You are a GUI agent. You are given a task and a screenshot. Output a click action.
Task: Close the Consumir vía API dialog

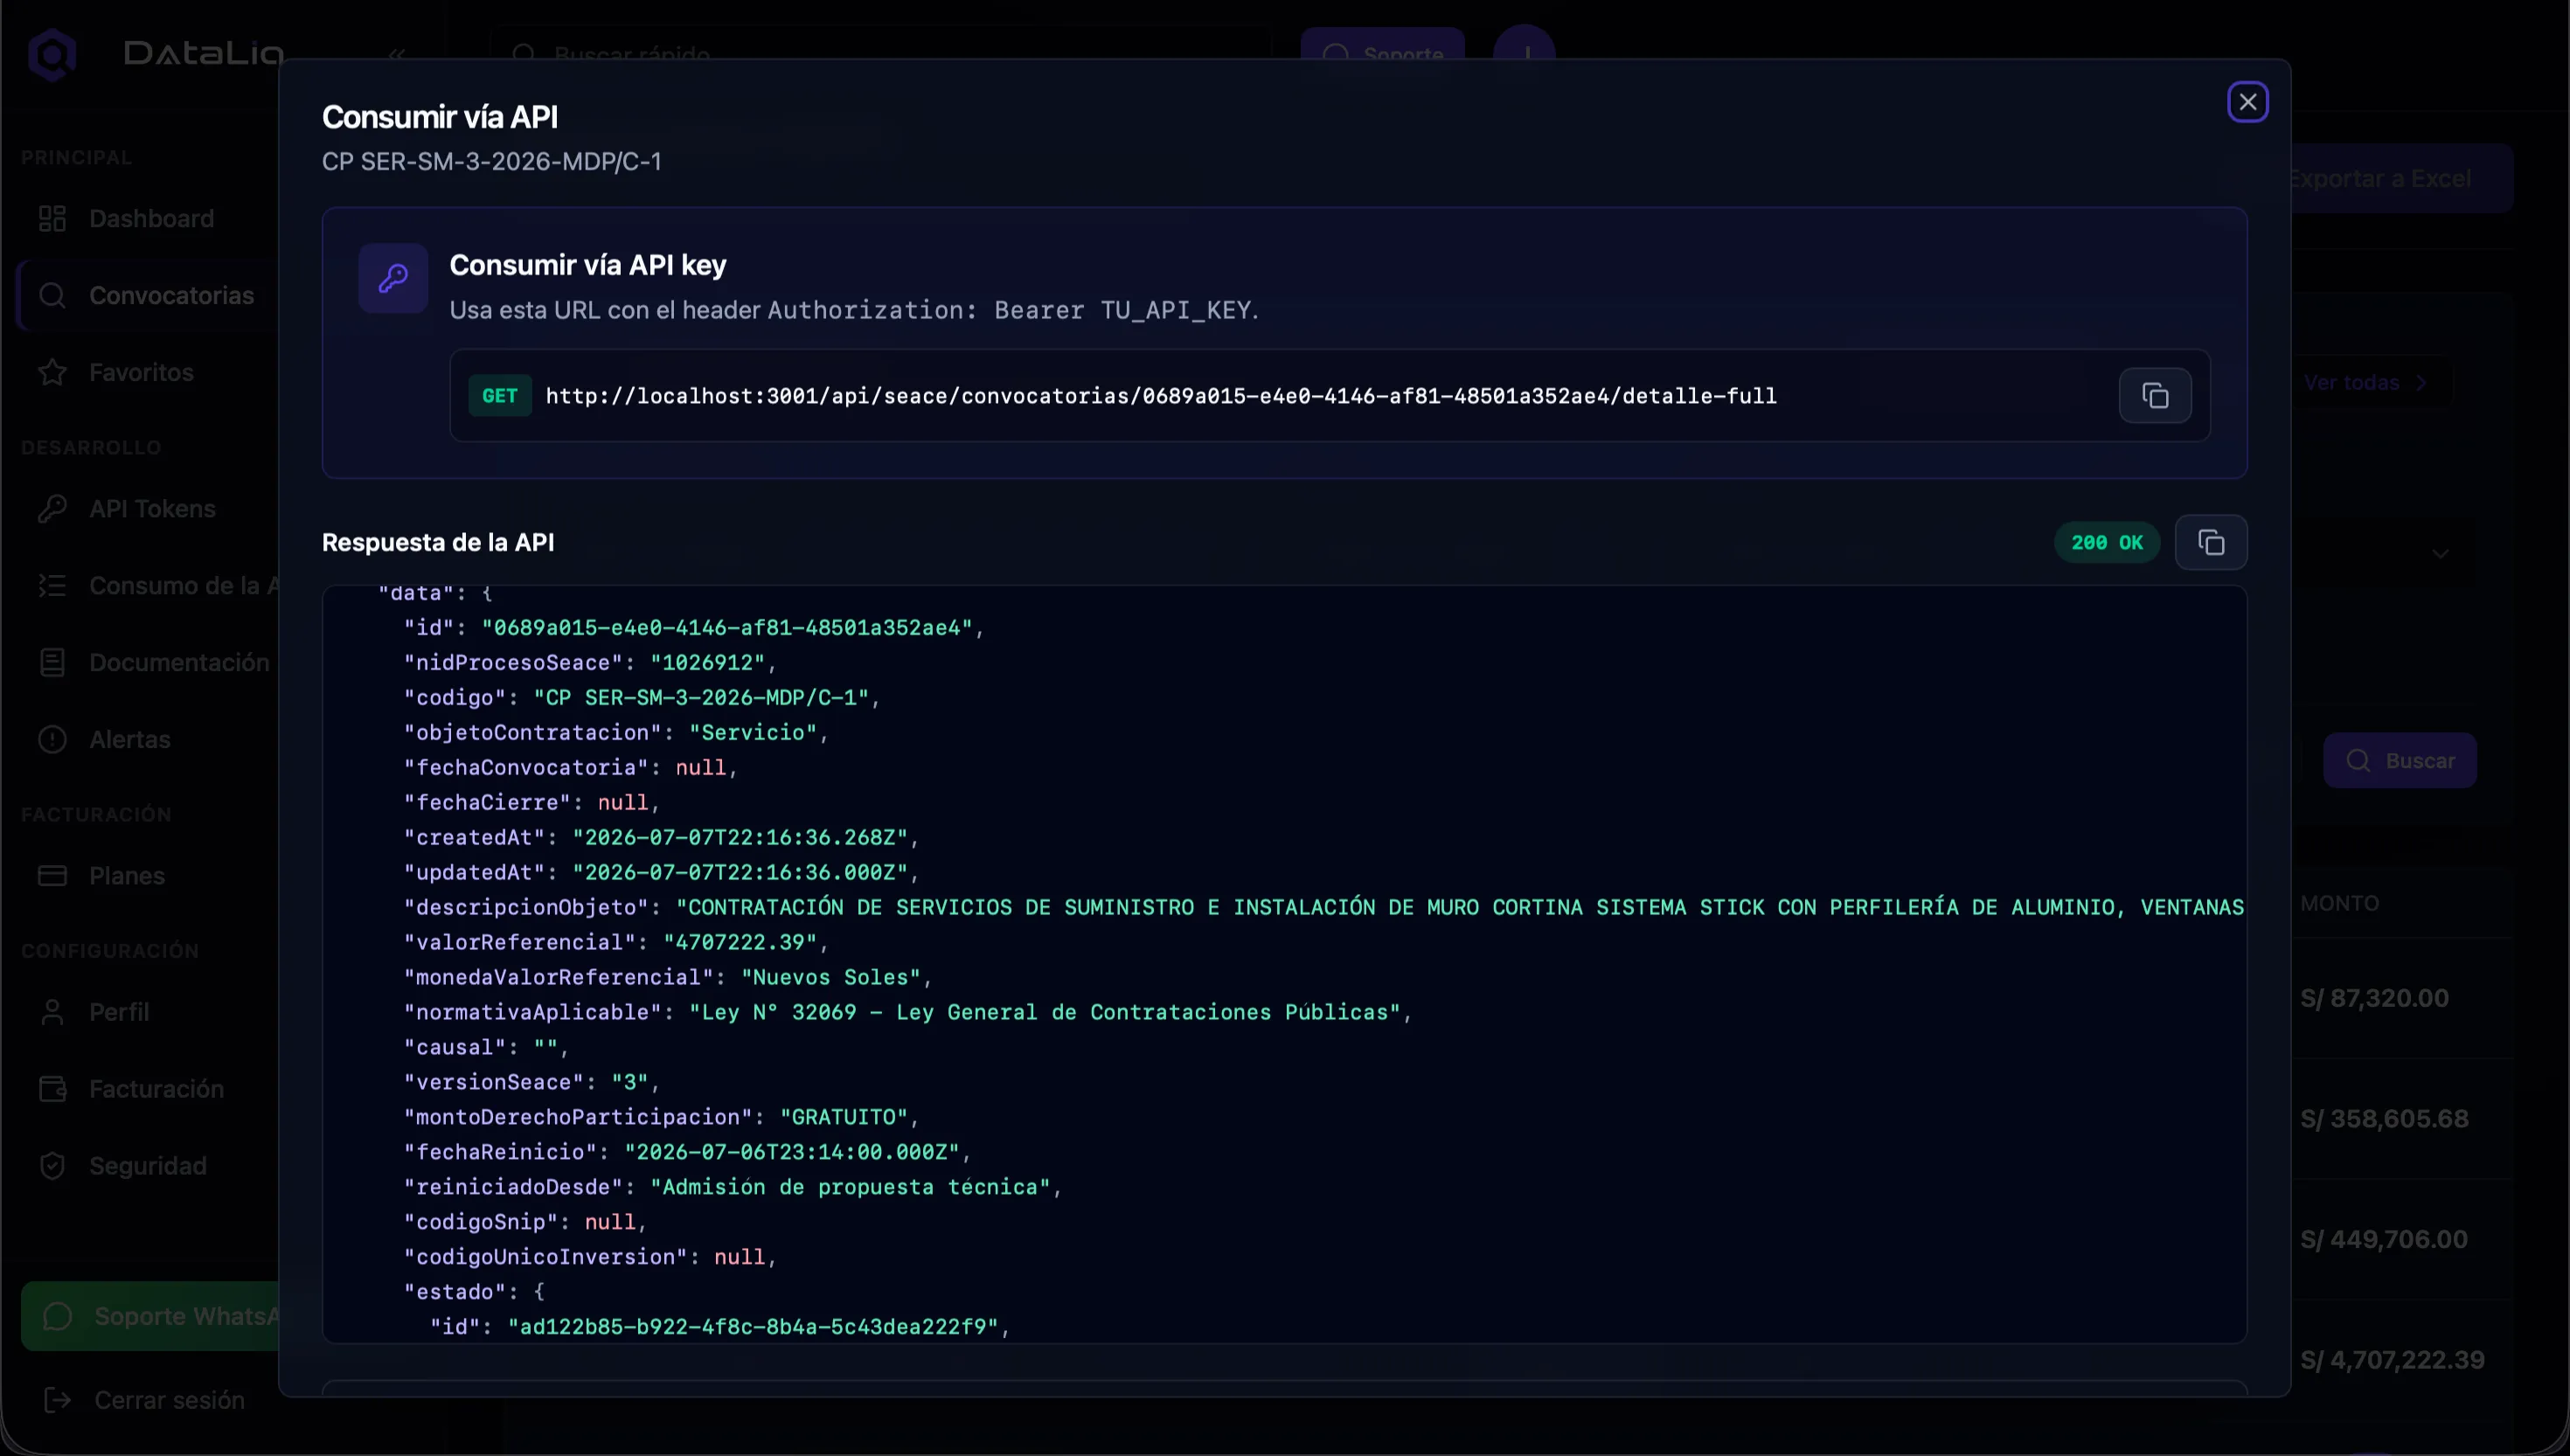2247,102
